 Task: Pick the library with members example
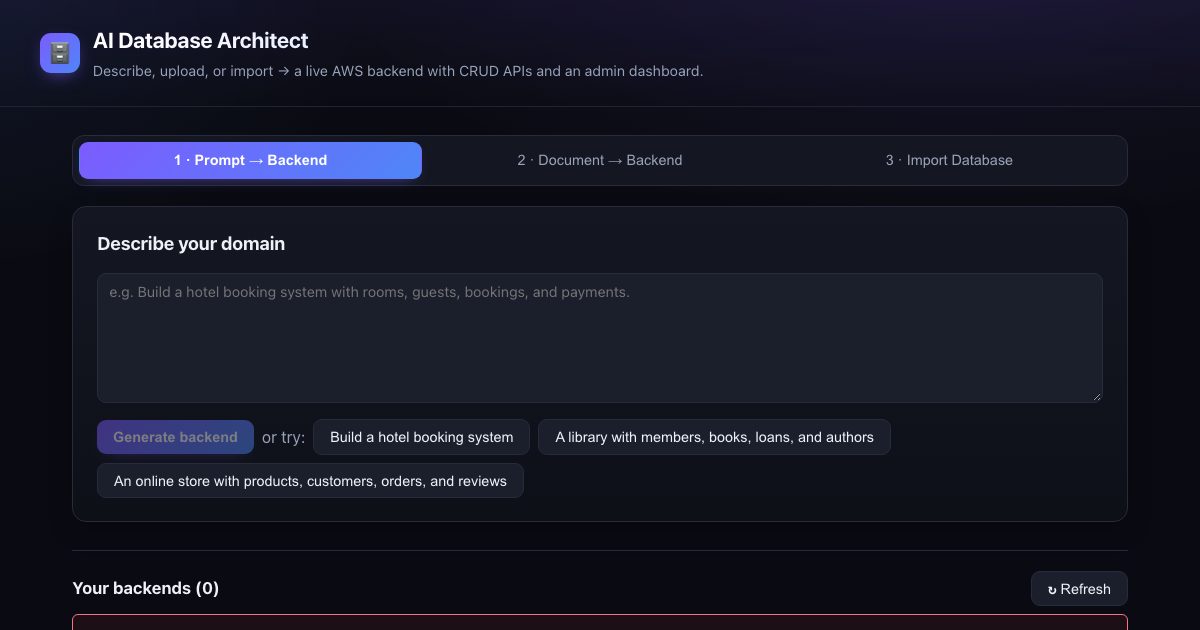pyautogui.click(x=714, y=437)
